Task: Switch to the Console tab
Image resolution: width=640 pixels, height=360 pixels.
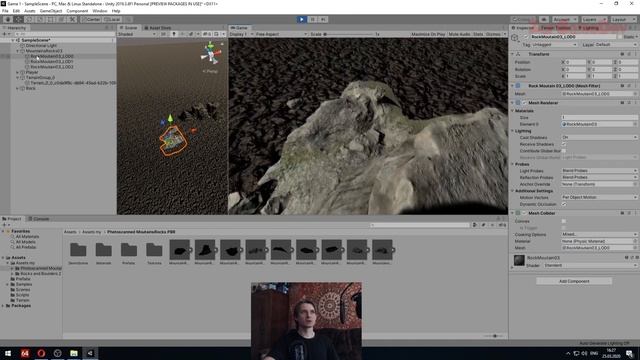Action: pyautogui.click(x=39, y=219)
